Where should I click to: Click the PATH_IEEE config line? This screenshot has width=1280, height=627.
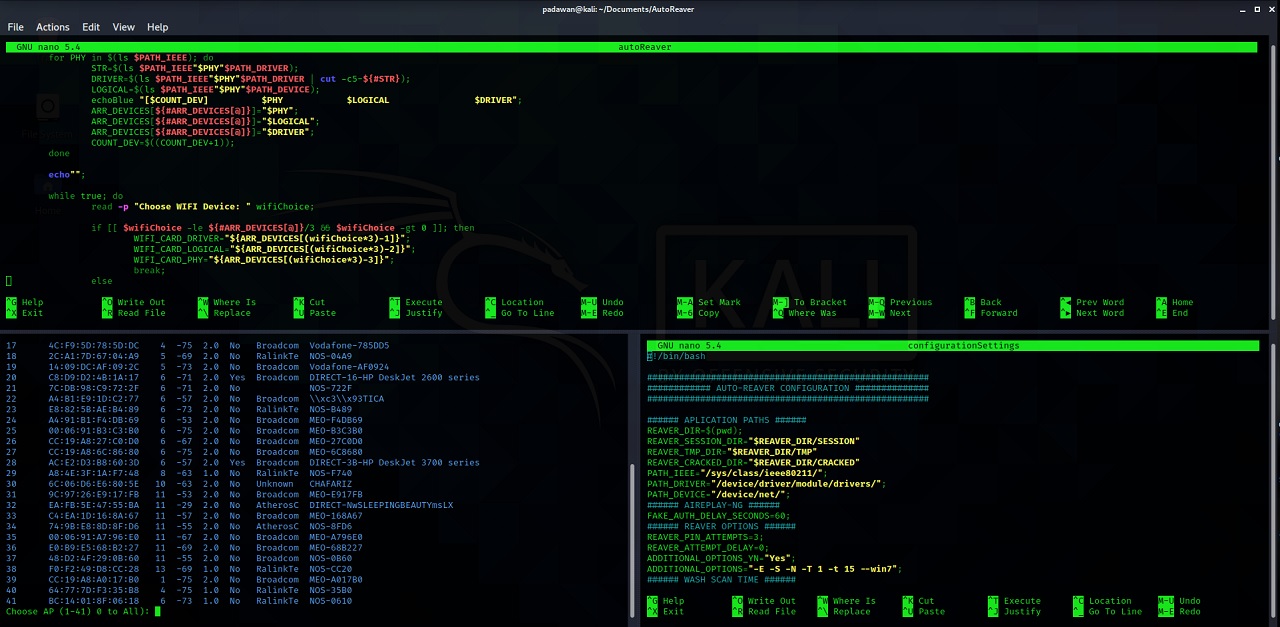click(x=737, y=473)
